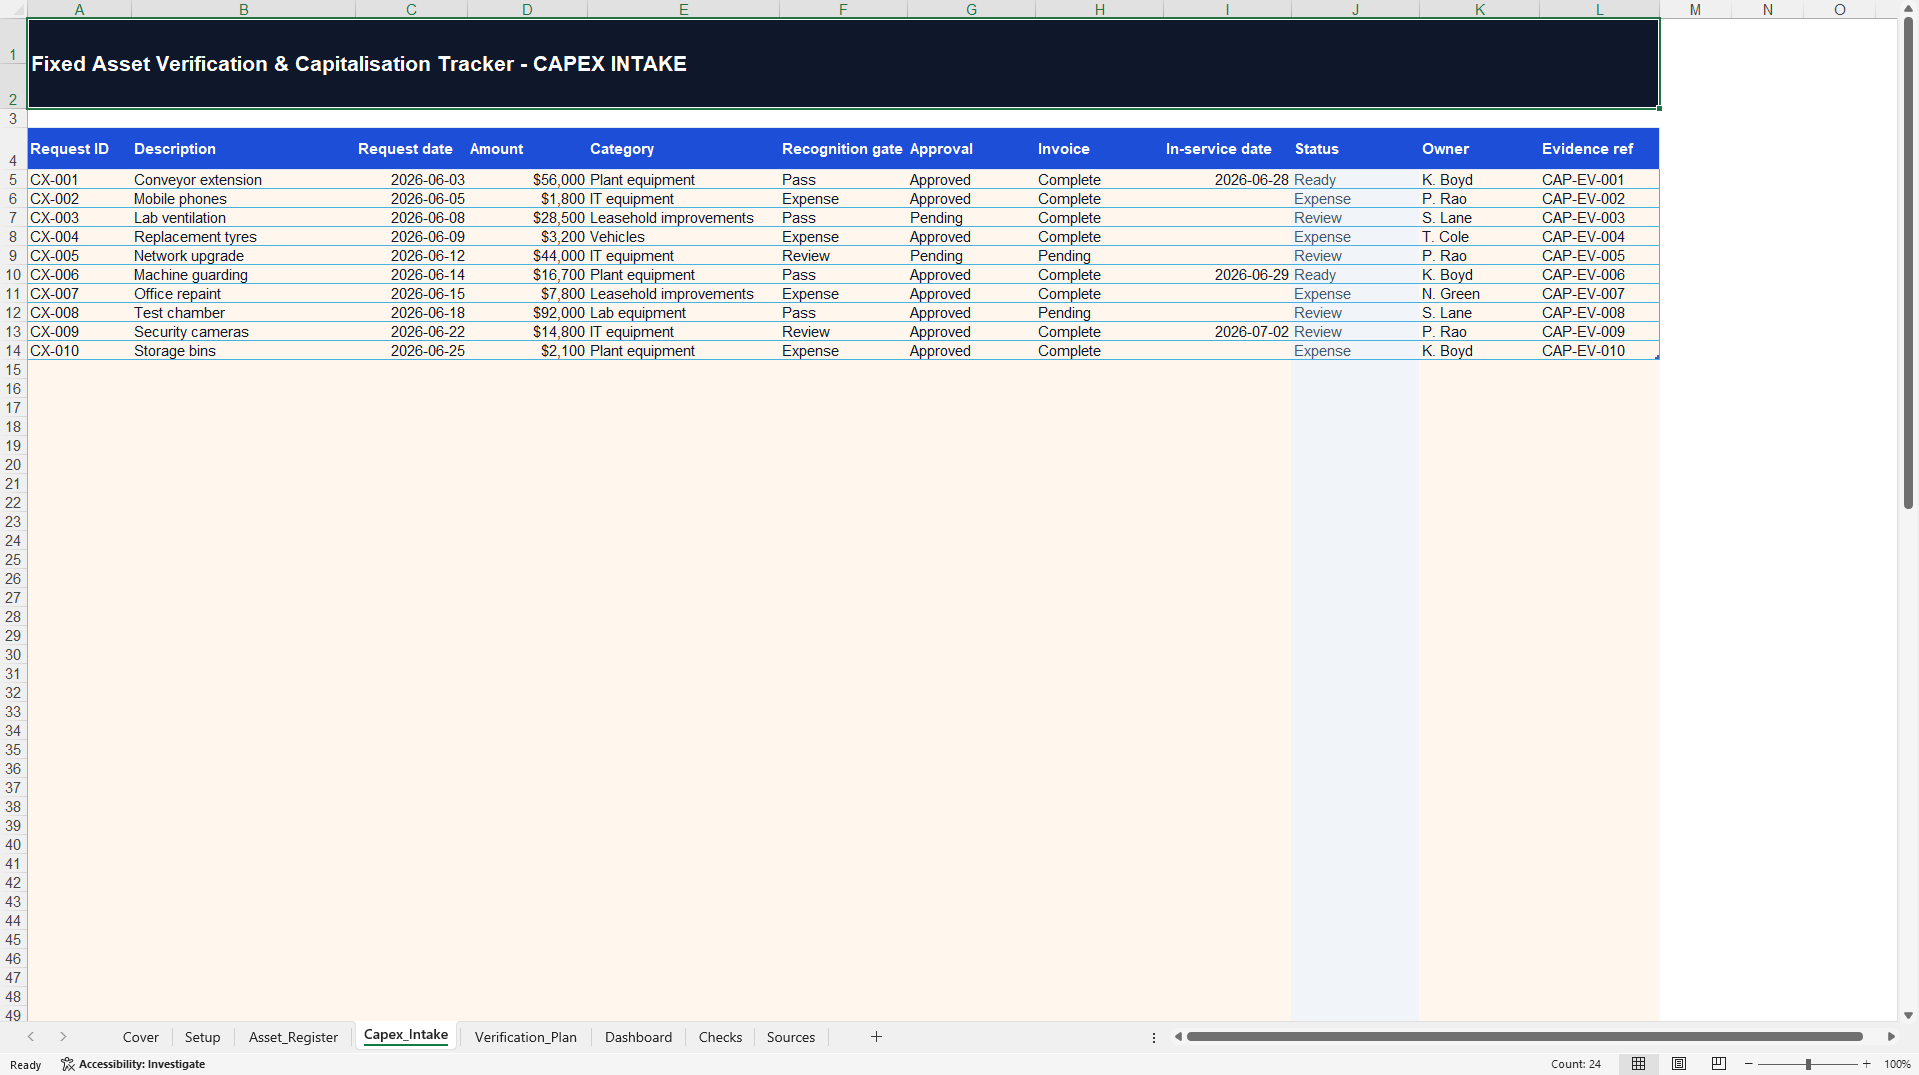Image resolution: width=1919 pixels, height=1075 pixels.
Task: Select the N. Green owner cell
Action: tap(1479, 294)
